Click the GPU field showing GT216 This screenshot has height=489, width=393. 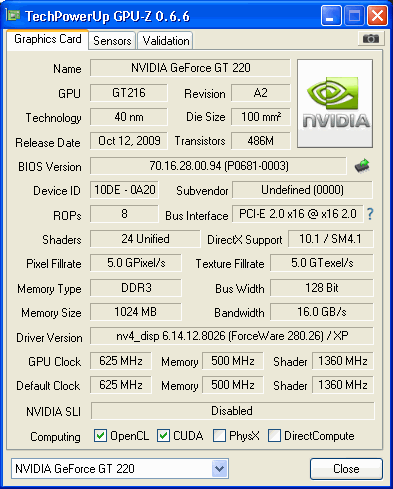click(x=129, y=93)
